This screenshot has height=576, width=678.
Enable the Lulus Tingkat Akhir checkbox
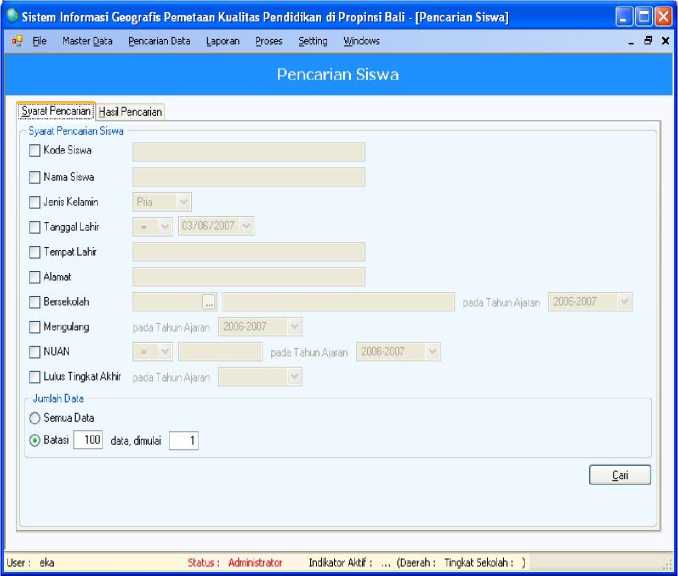[x=35, y=377]
